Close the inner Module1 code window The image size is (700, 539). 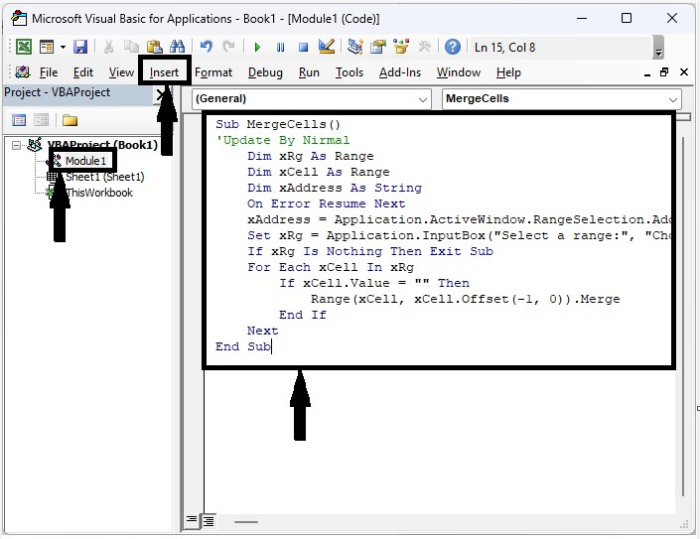[x=684, y=72]
